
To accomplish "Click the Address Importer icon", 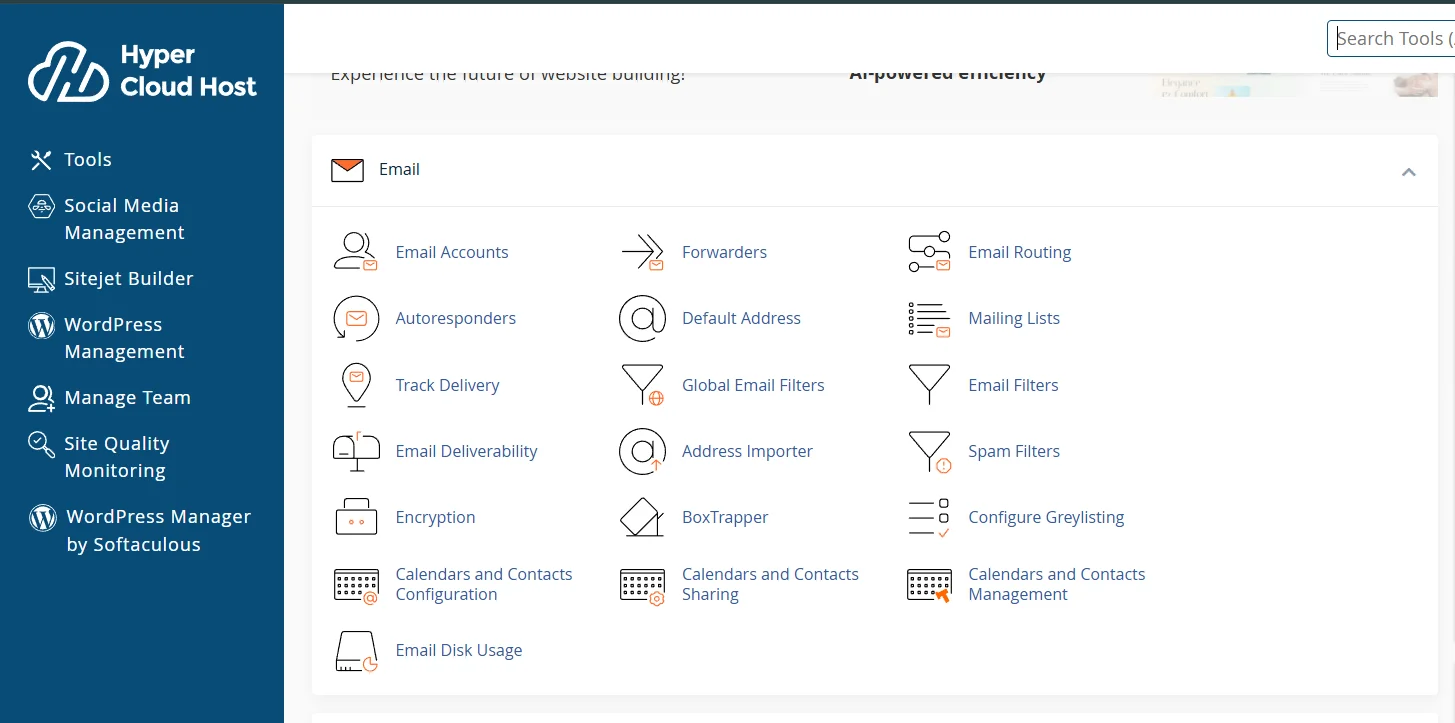I will click(x=642, y=451).
